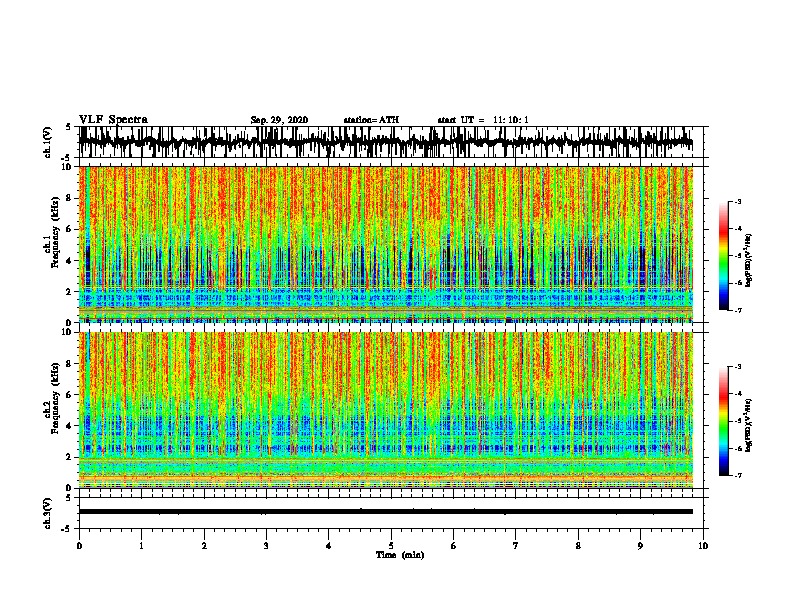Click the "0" tick on the time axis
The width and height of the screenshot is (792, 612).
pos(79,546)
